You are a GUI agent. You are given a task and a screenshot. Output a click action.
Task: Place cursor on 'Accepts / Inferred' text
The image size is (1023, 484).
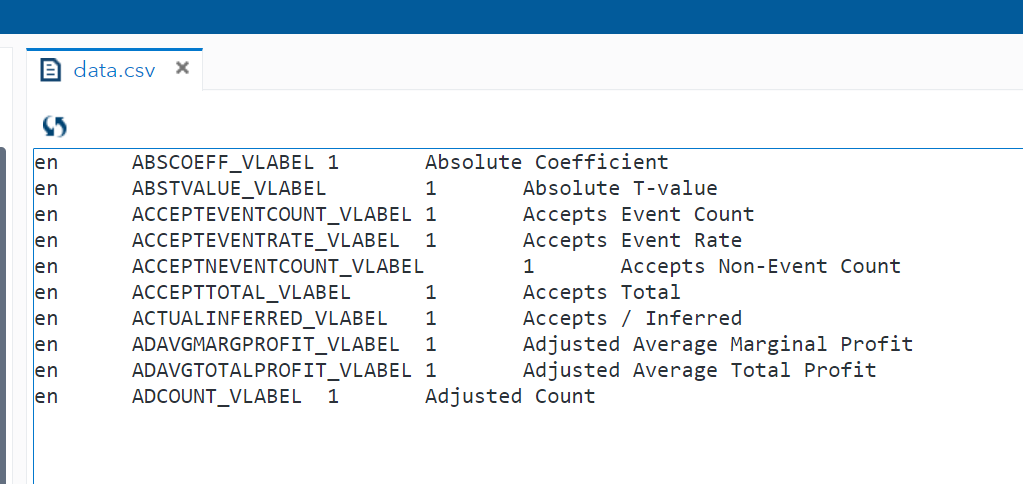coord(632,318)
